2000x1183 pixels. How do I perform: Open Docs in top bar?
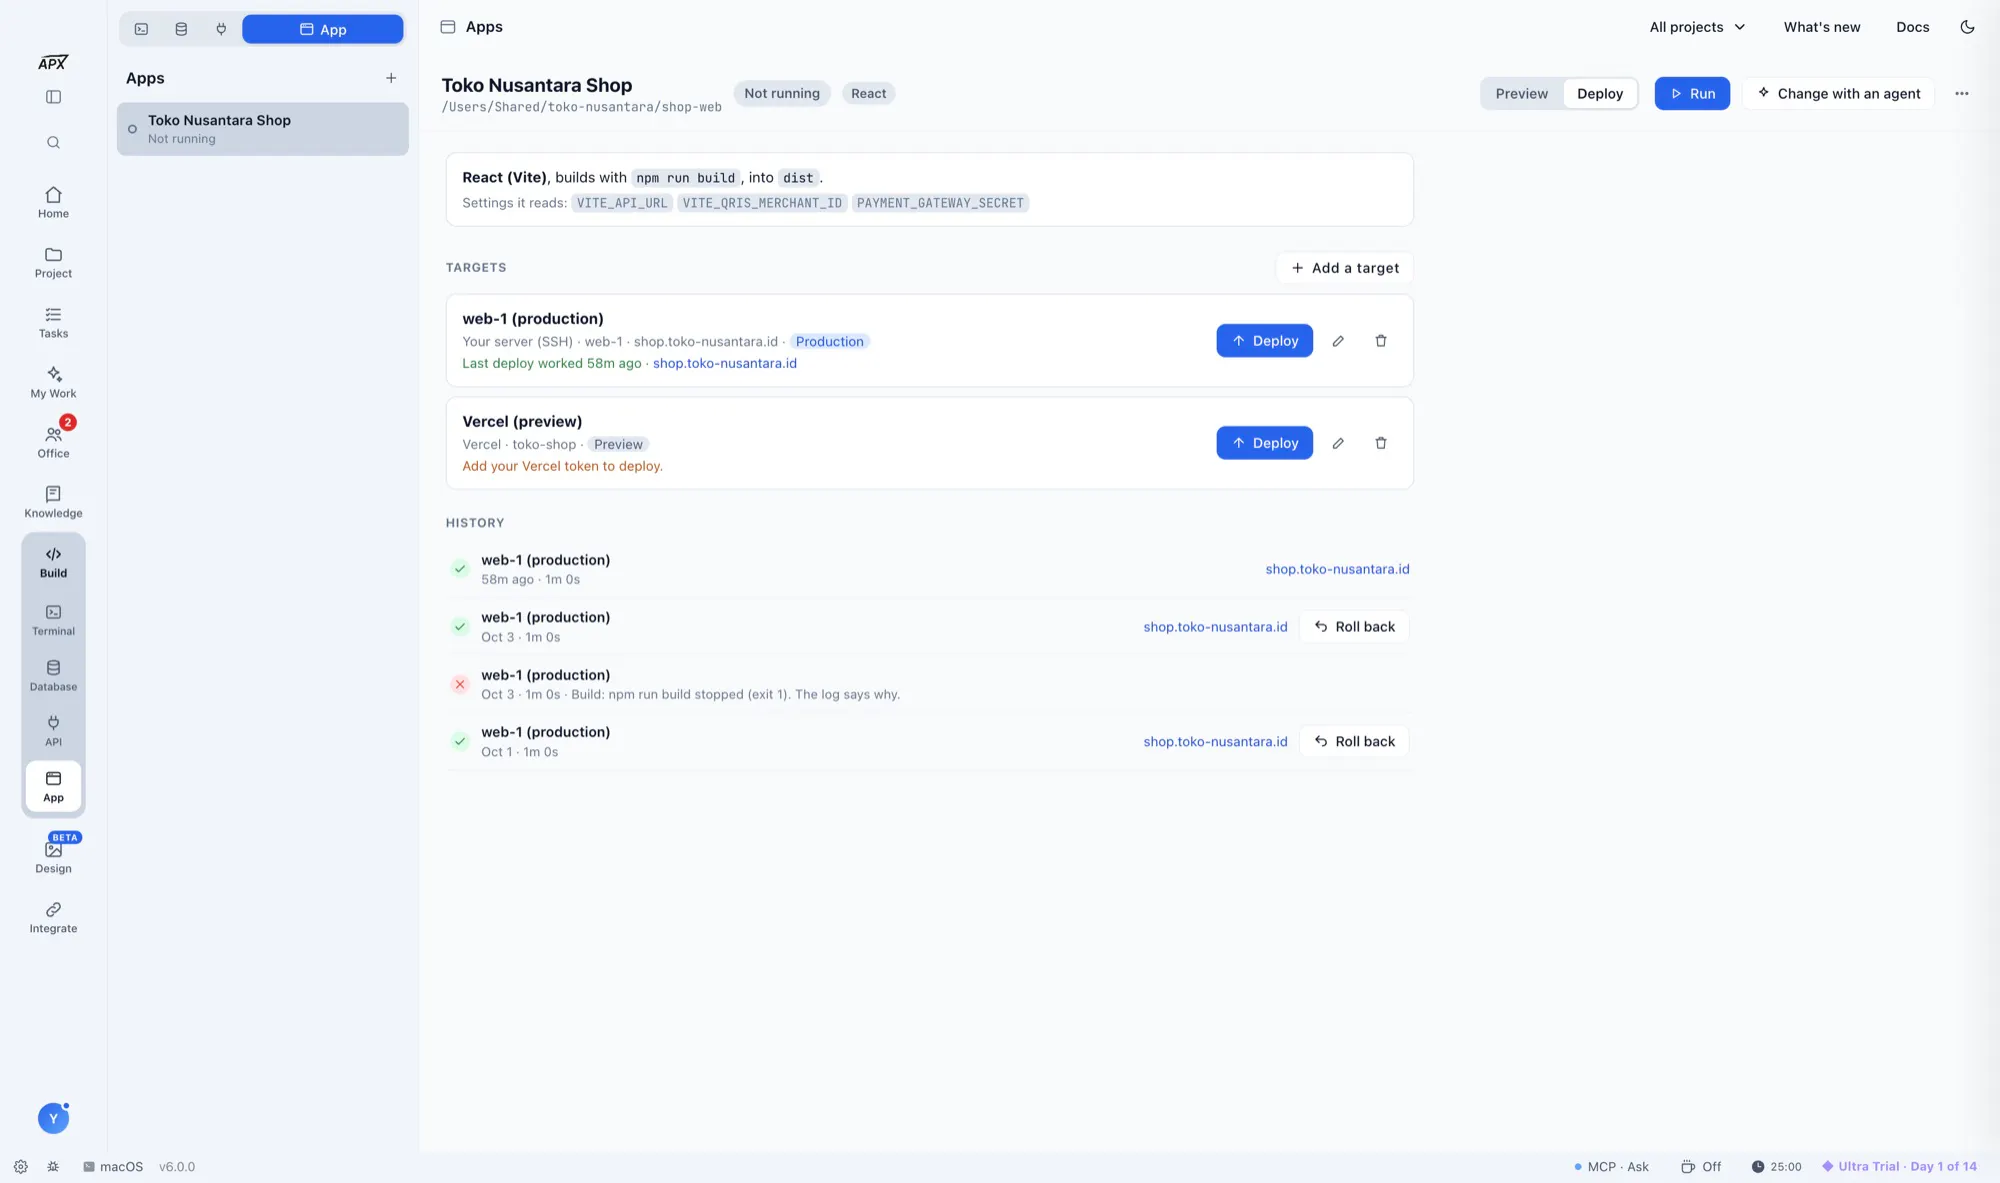(x=1912, y=27)
